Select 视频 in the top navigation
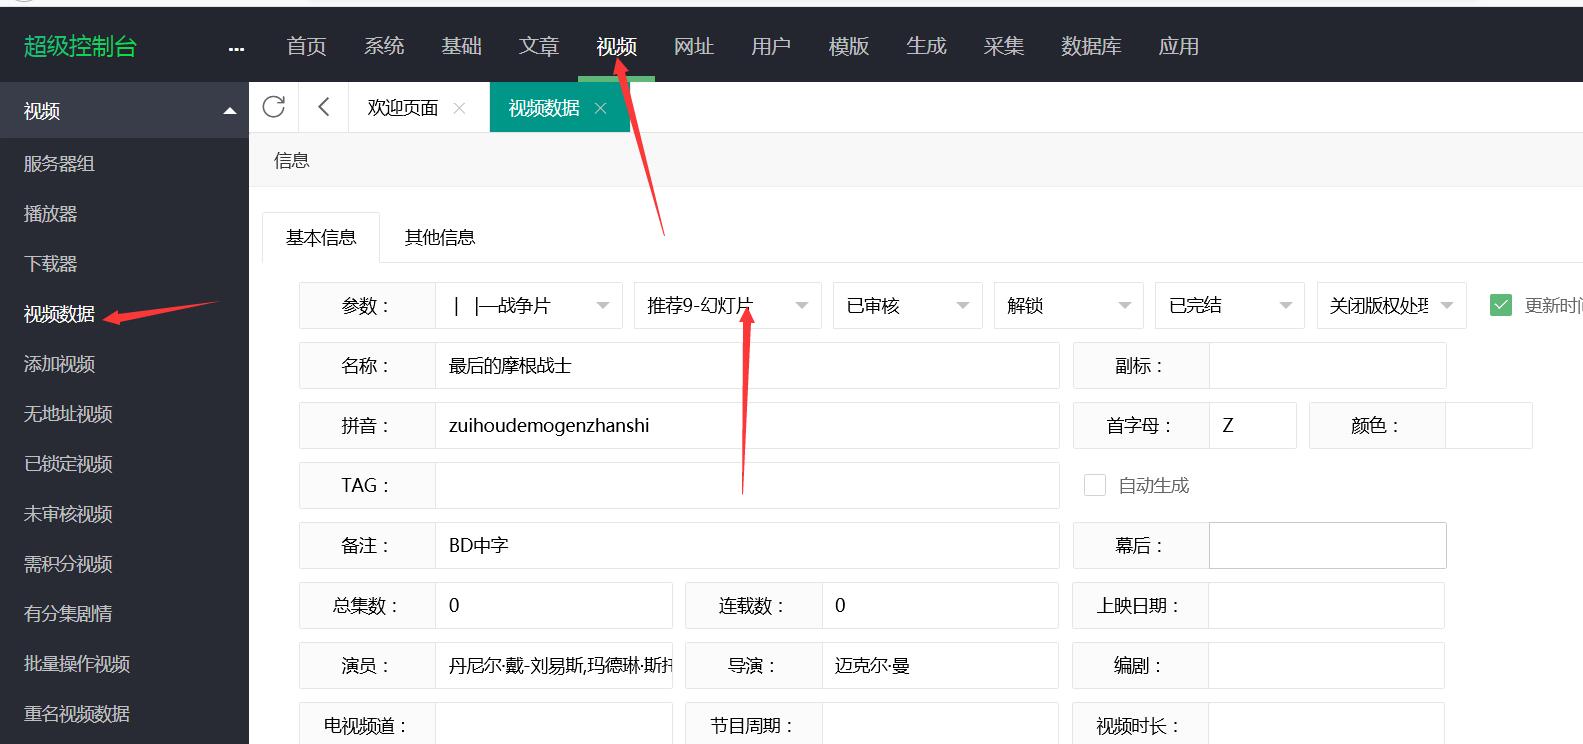This screenshot has height=744, width=1583. click(x=616, y=46)
